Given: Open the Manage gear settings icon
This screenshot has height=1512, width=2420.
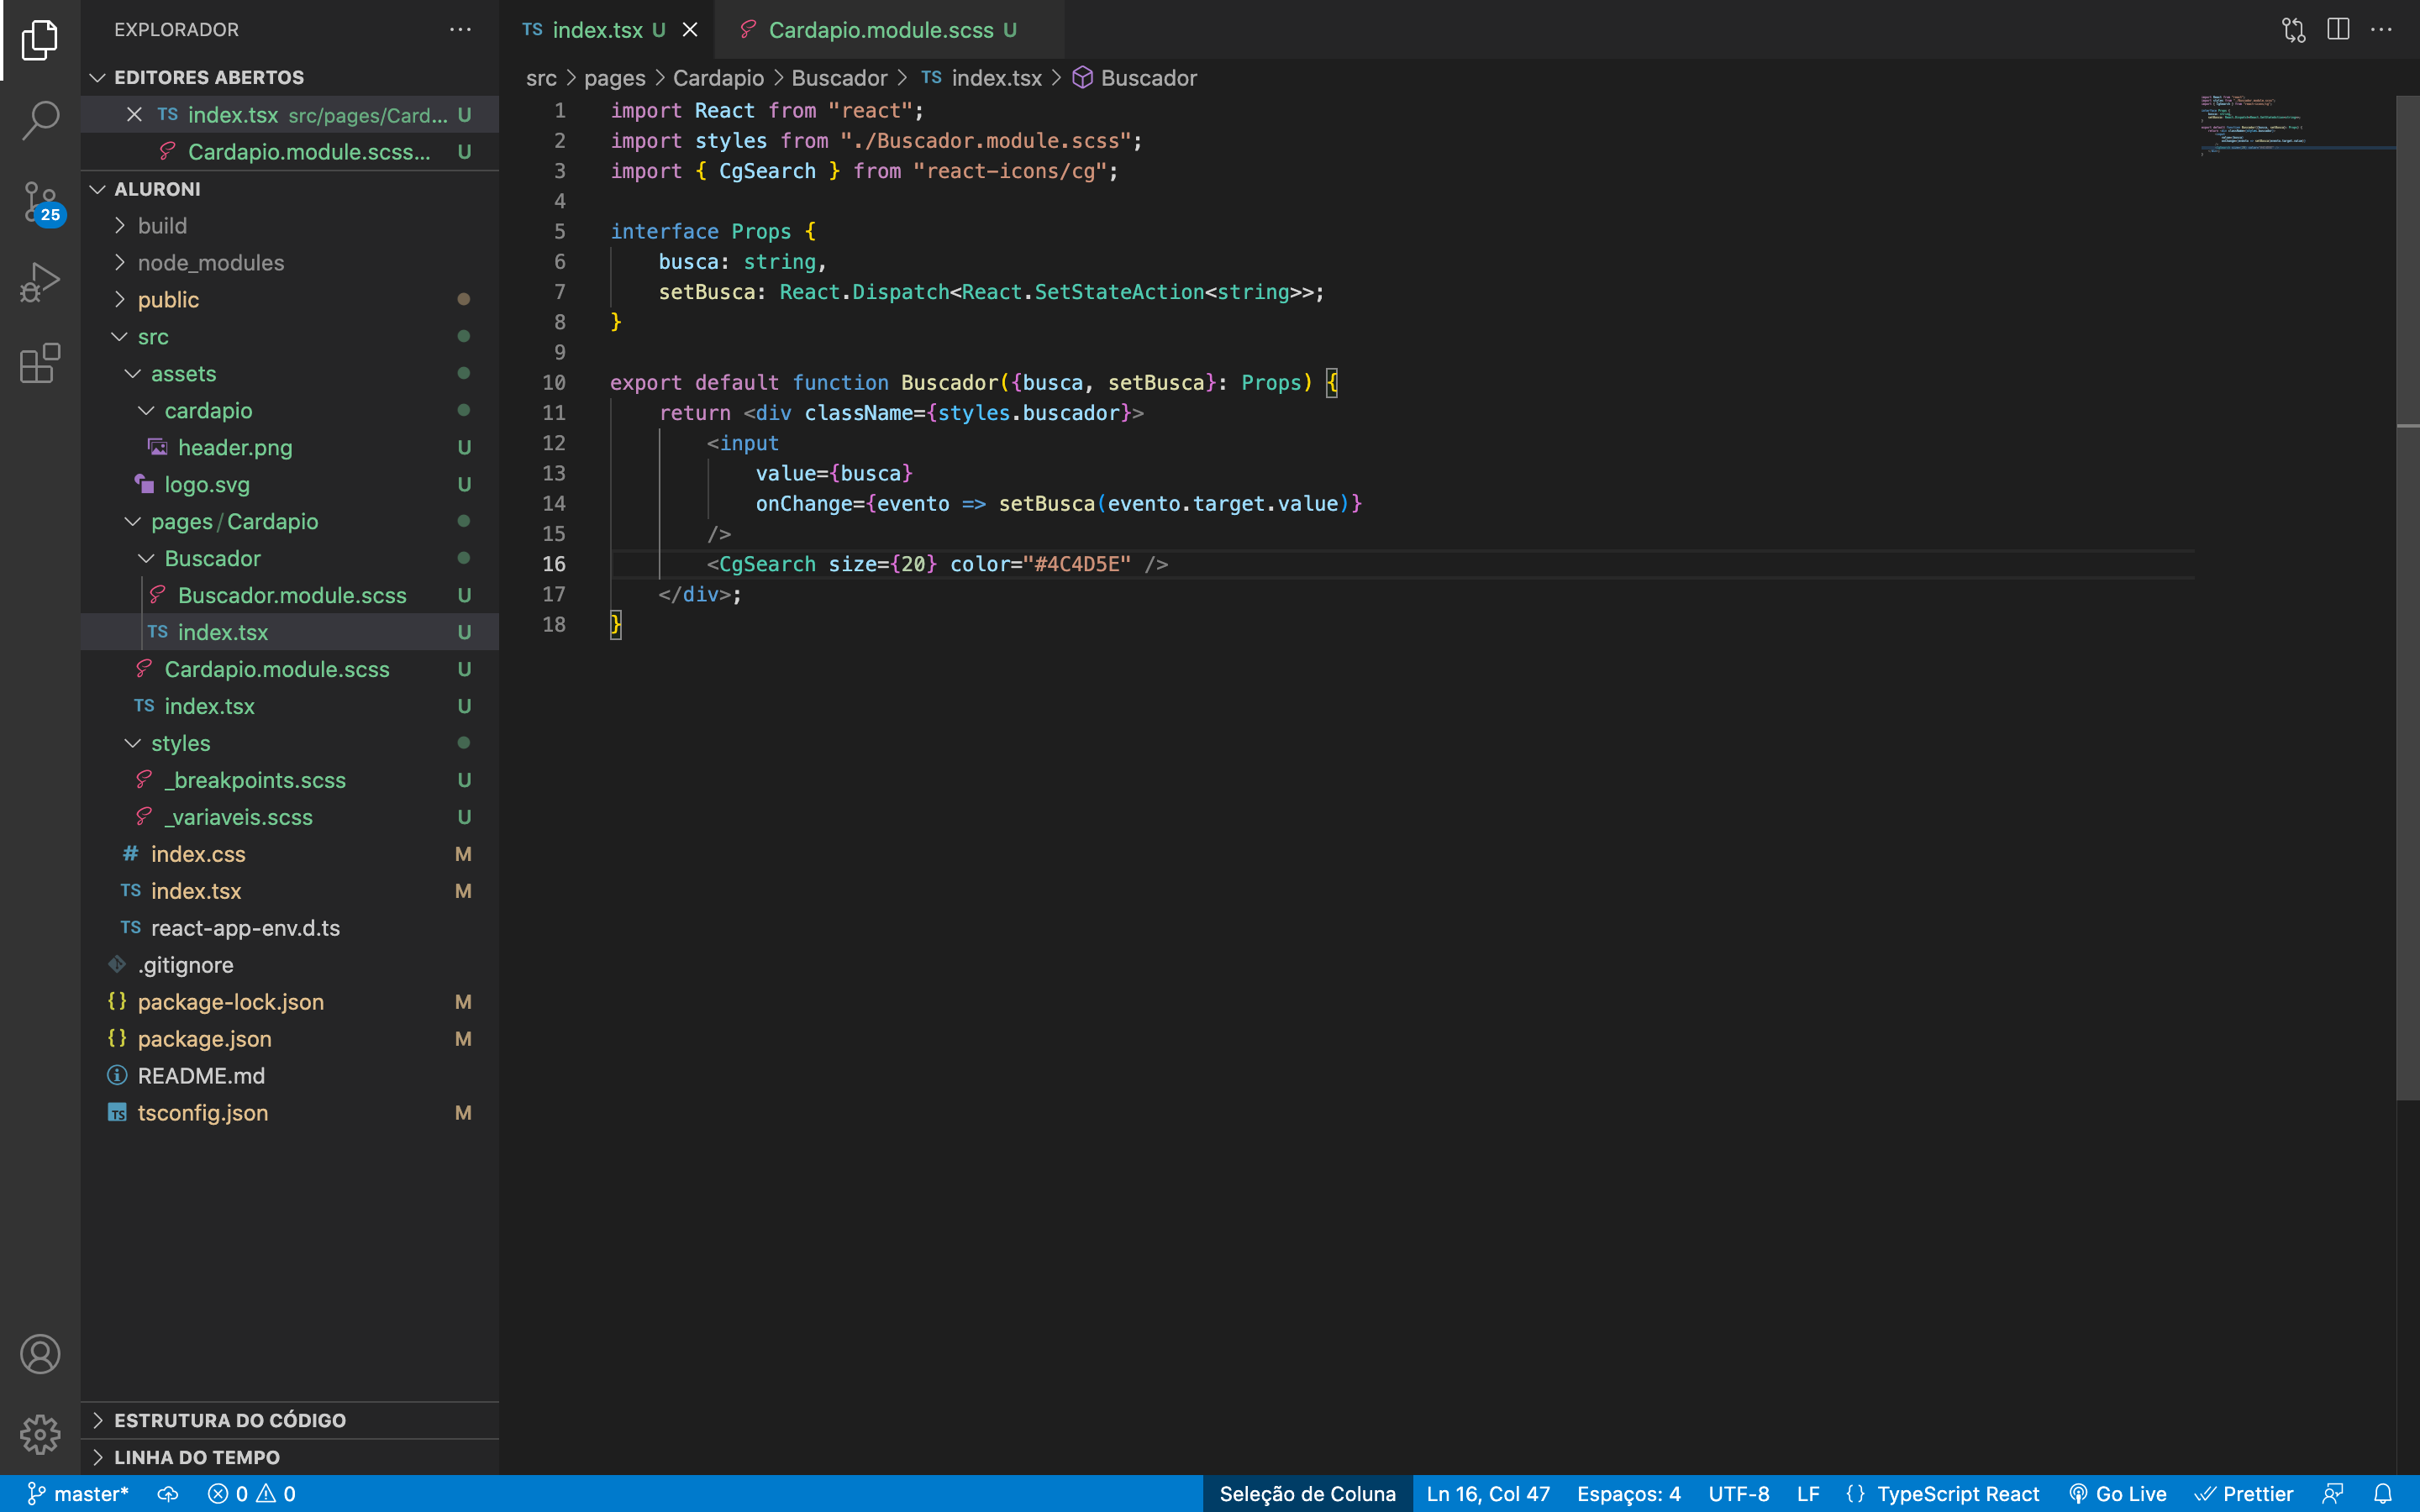Looking at the screenshot, I should 40,1434.
